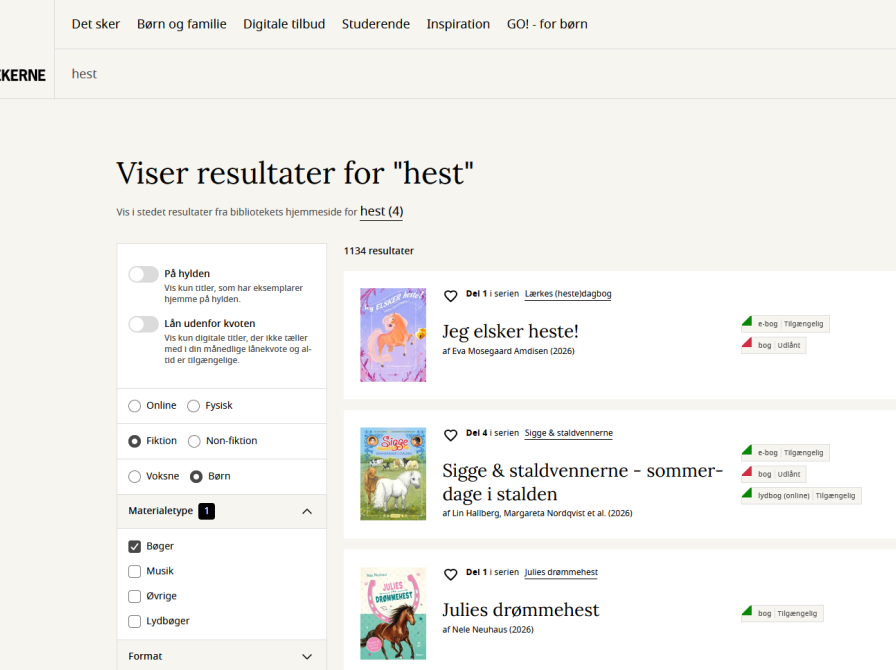Choose the Fiktion radio option
This screenshot has height=670, width=896.
coord(134,441)
